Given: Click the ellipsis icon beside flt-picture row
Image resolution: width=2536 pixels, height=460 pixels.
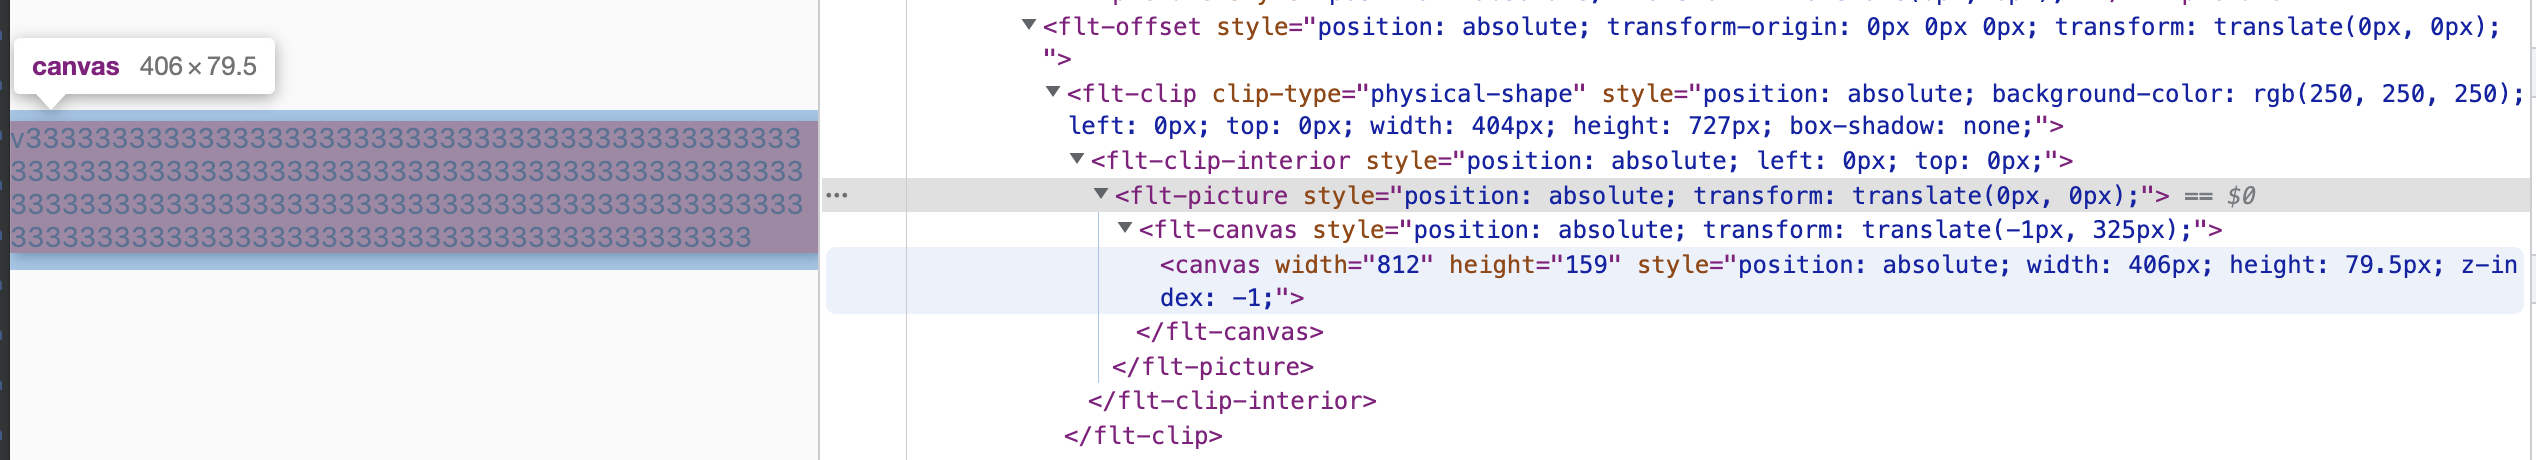Looking at the screenshot, I should point(837,195).
